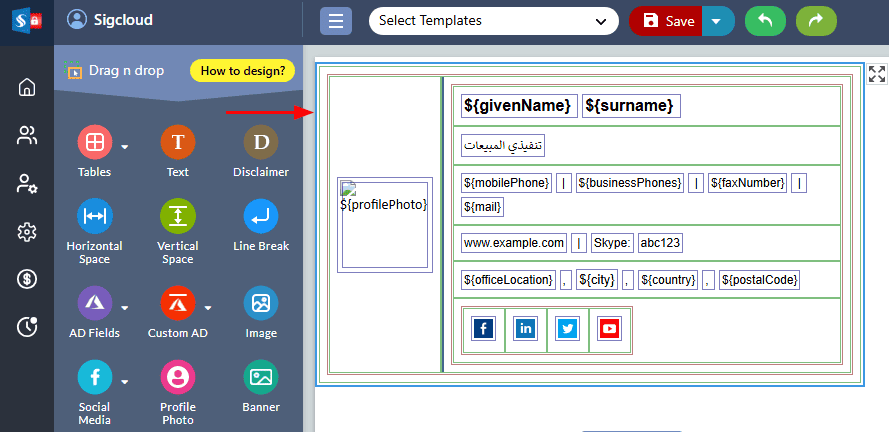Select the Horizontal Space element

point(94,217)
